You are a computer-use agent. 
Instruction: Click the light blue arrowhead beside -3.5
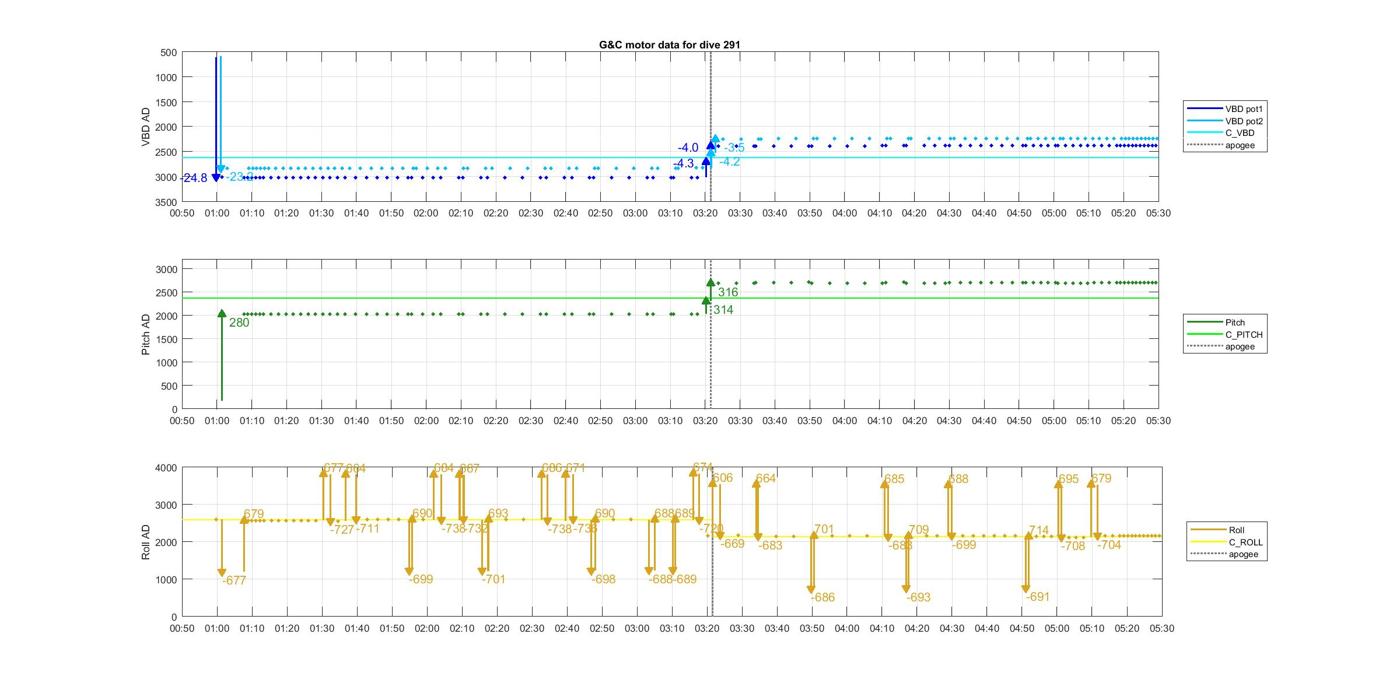point(716,139)
